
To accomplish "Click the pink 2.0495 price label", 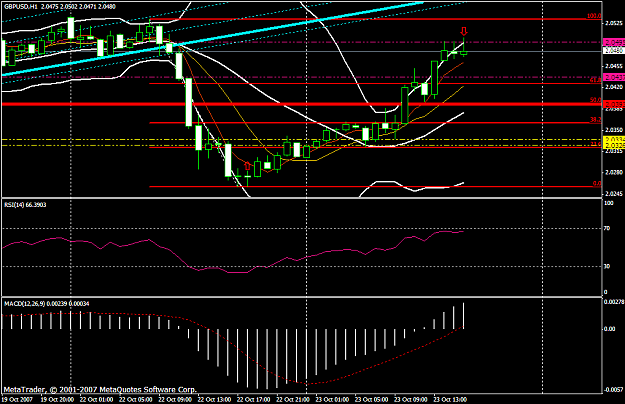I will (614, 42).
